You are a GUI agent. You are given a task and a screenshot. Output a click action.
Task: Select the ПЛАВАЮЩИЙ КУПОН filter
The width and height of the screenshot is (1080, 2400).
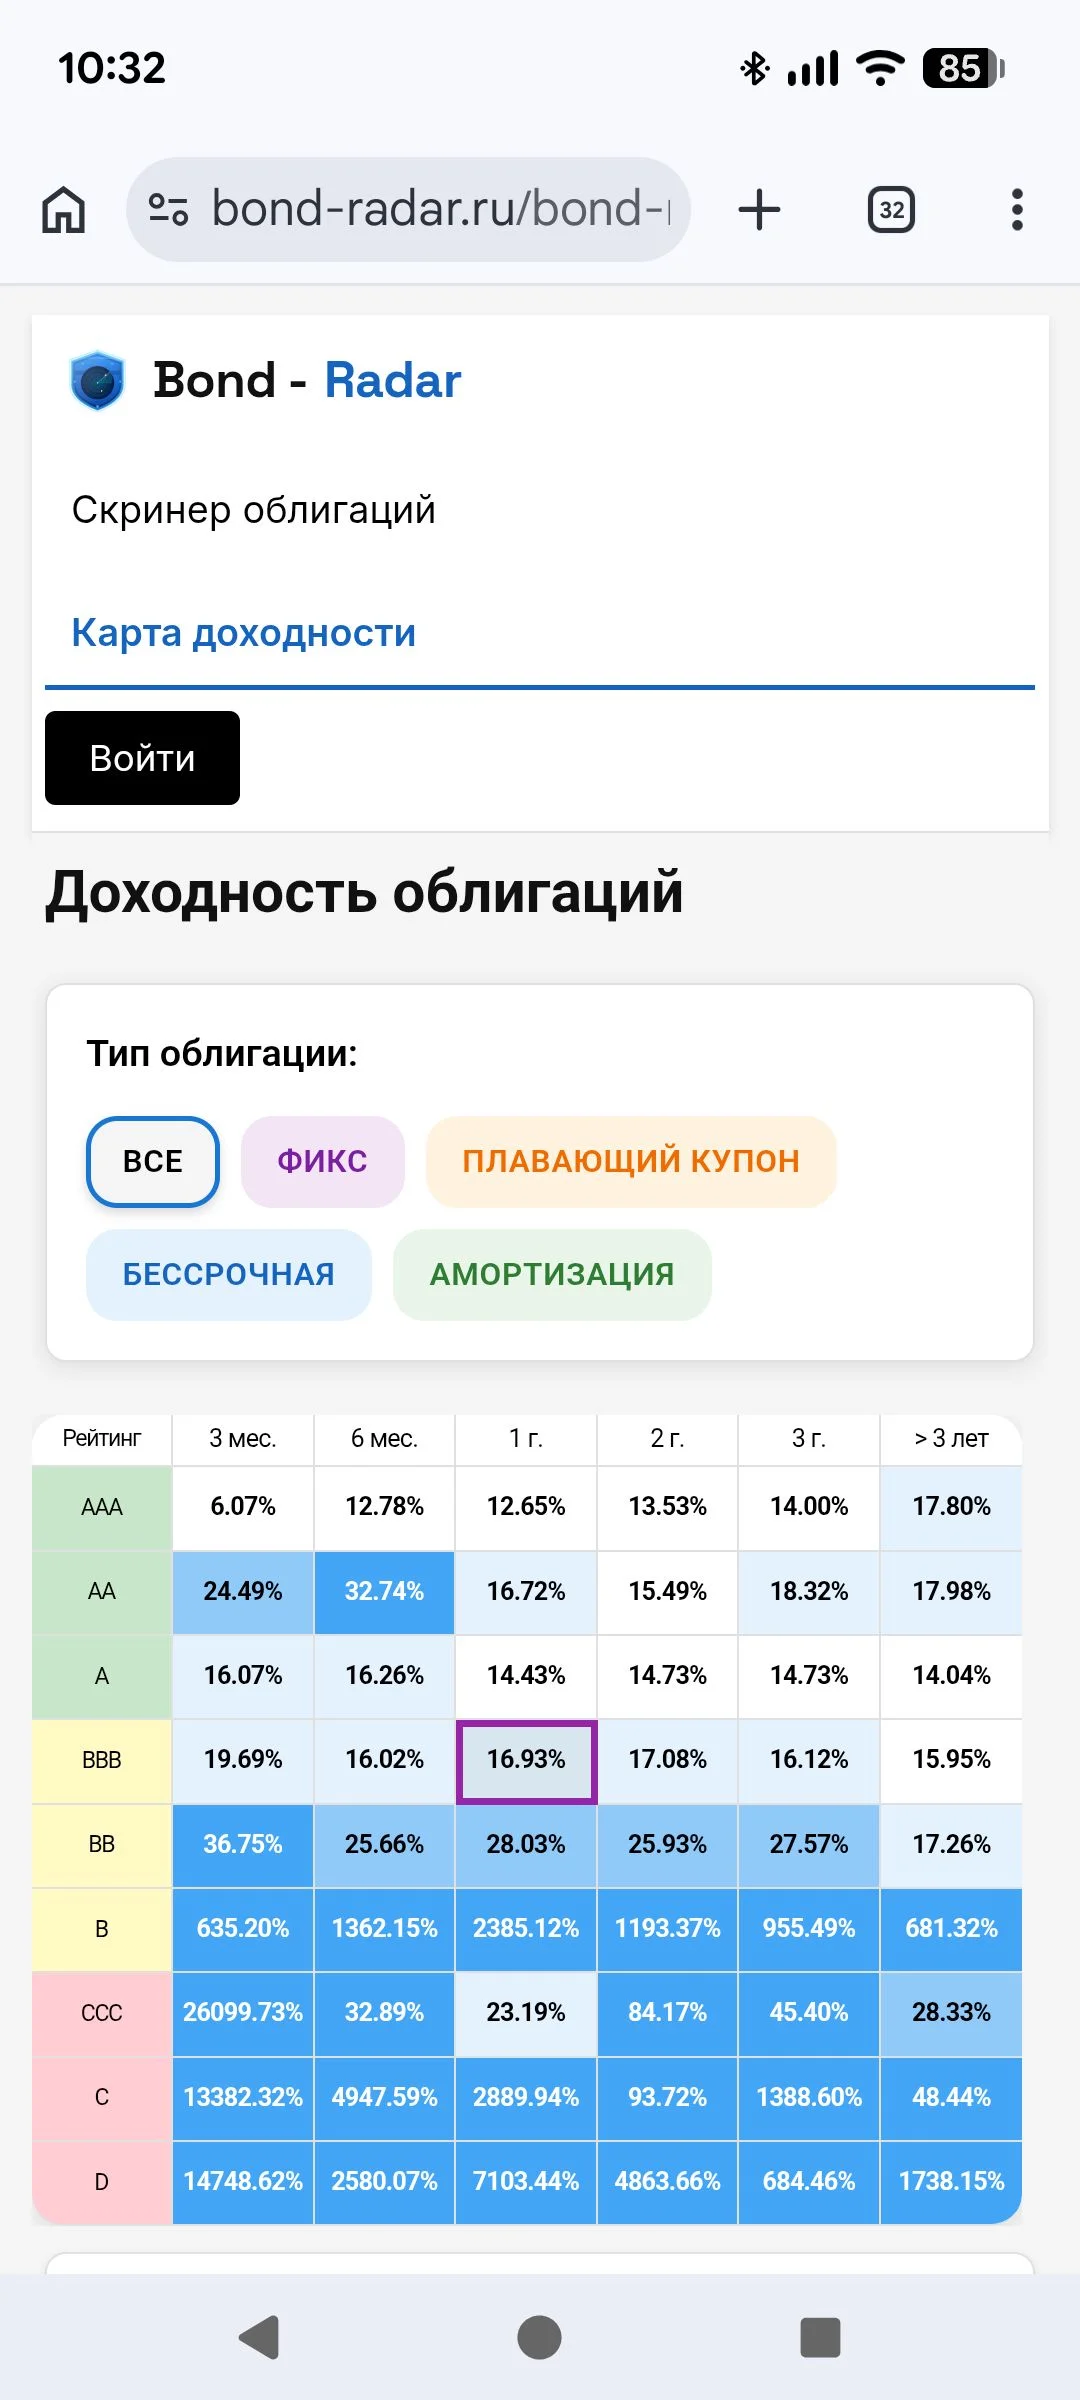pos(631,1162)
